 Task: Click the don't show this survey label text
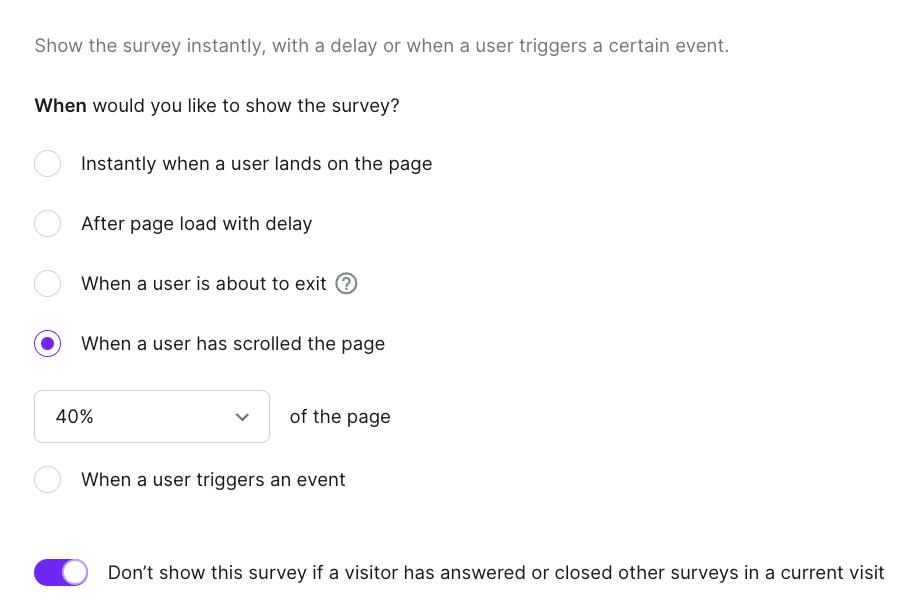495,573
